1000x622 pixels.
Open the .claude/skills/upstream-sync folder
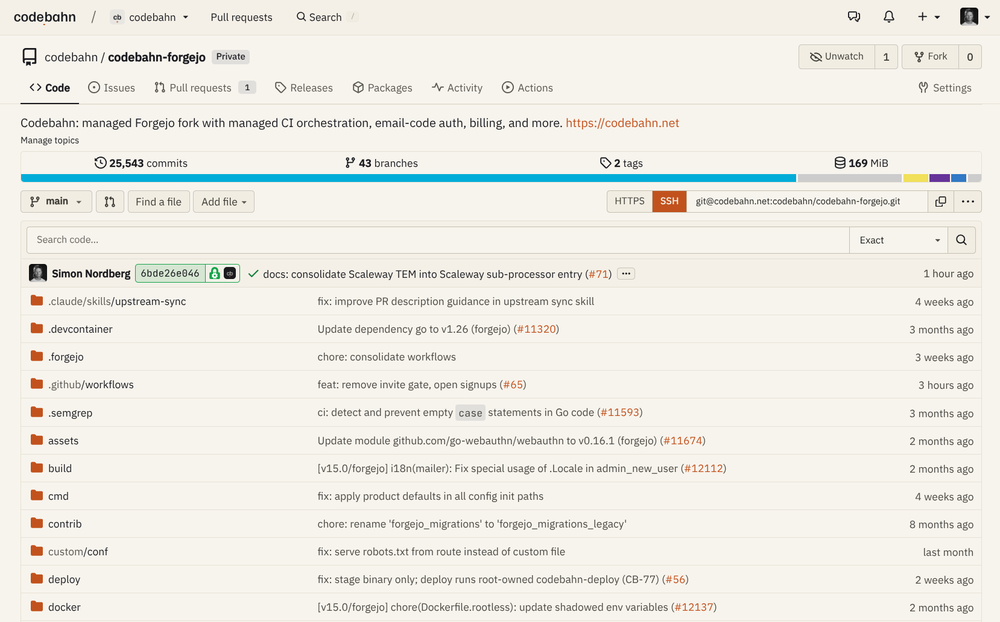117,301
